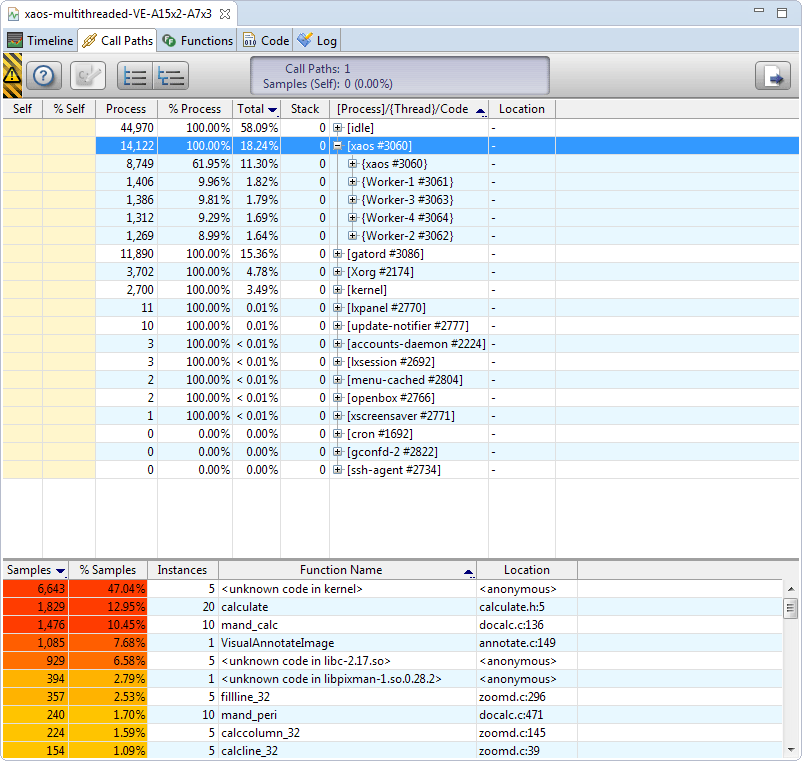This screenshot has width=802, height=761.
Task: Expand the [gconfd-2 #2822] process
Action: (338, 452)
